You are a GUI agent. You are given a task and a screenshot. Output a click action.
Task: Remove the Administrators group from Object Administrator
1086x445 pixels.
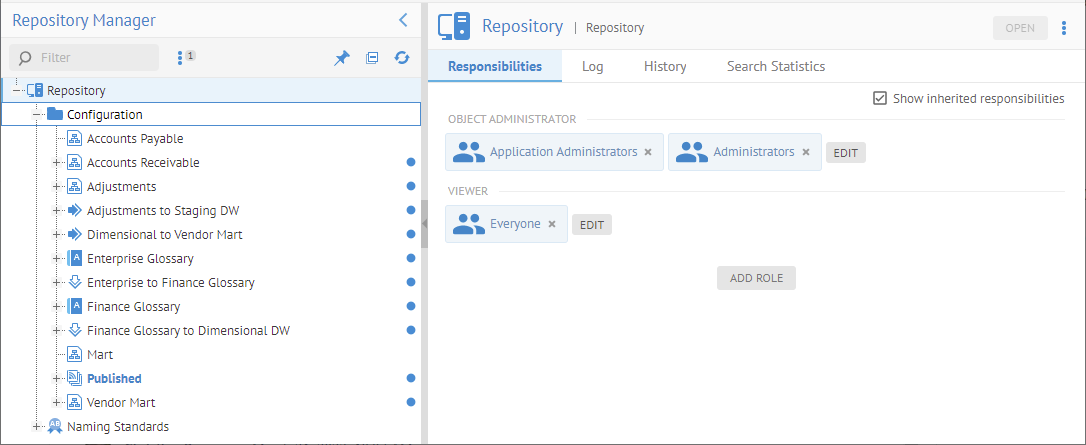(x=806, y=152)
